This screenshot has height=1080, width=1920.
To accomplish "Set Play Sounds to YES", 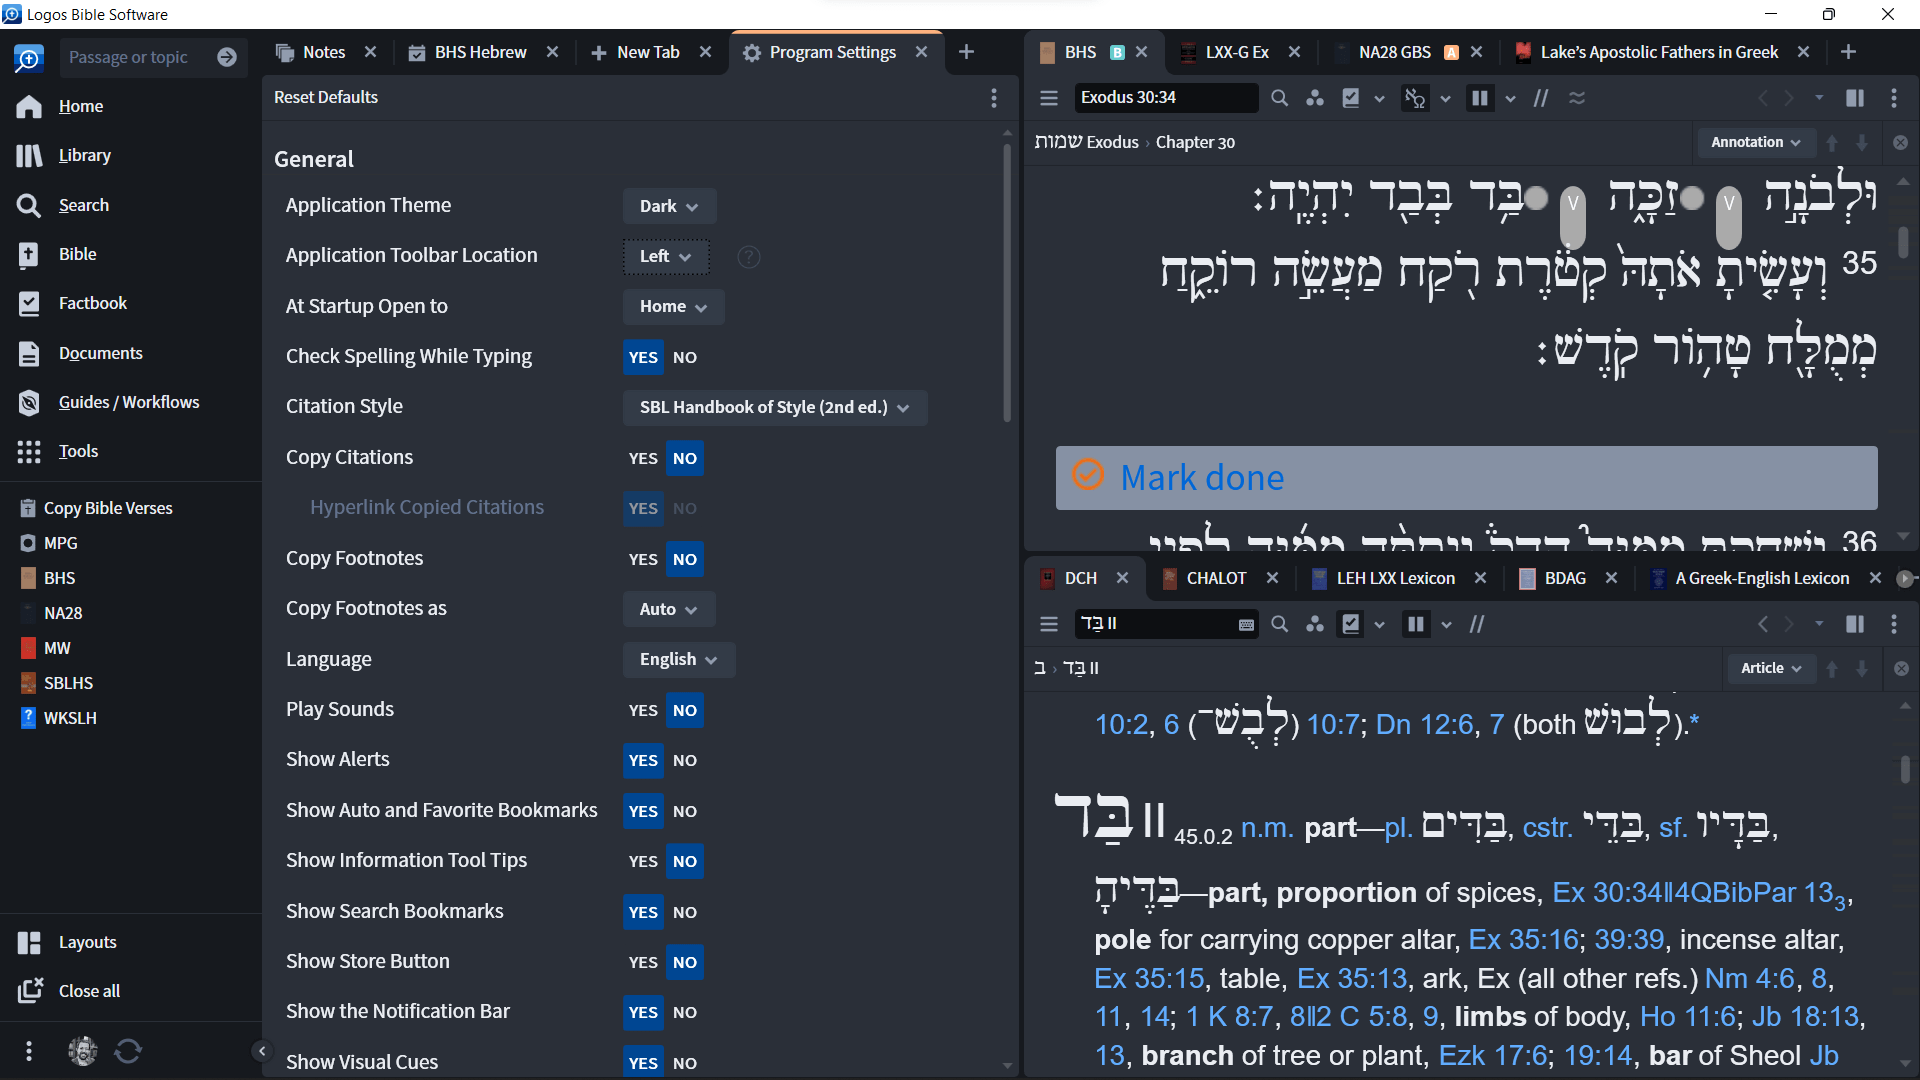I will click(x=643, y=710).
